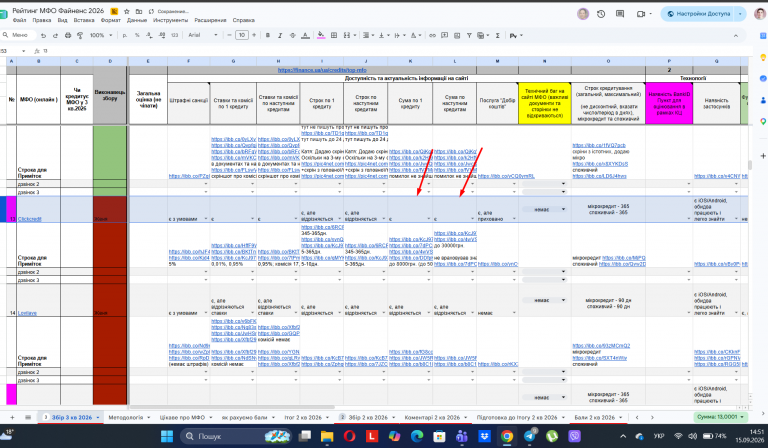Undo the last action in the toolbar
This screenshot has height=448, width=768.
(x=44, y=35)
